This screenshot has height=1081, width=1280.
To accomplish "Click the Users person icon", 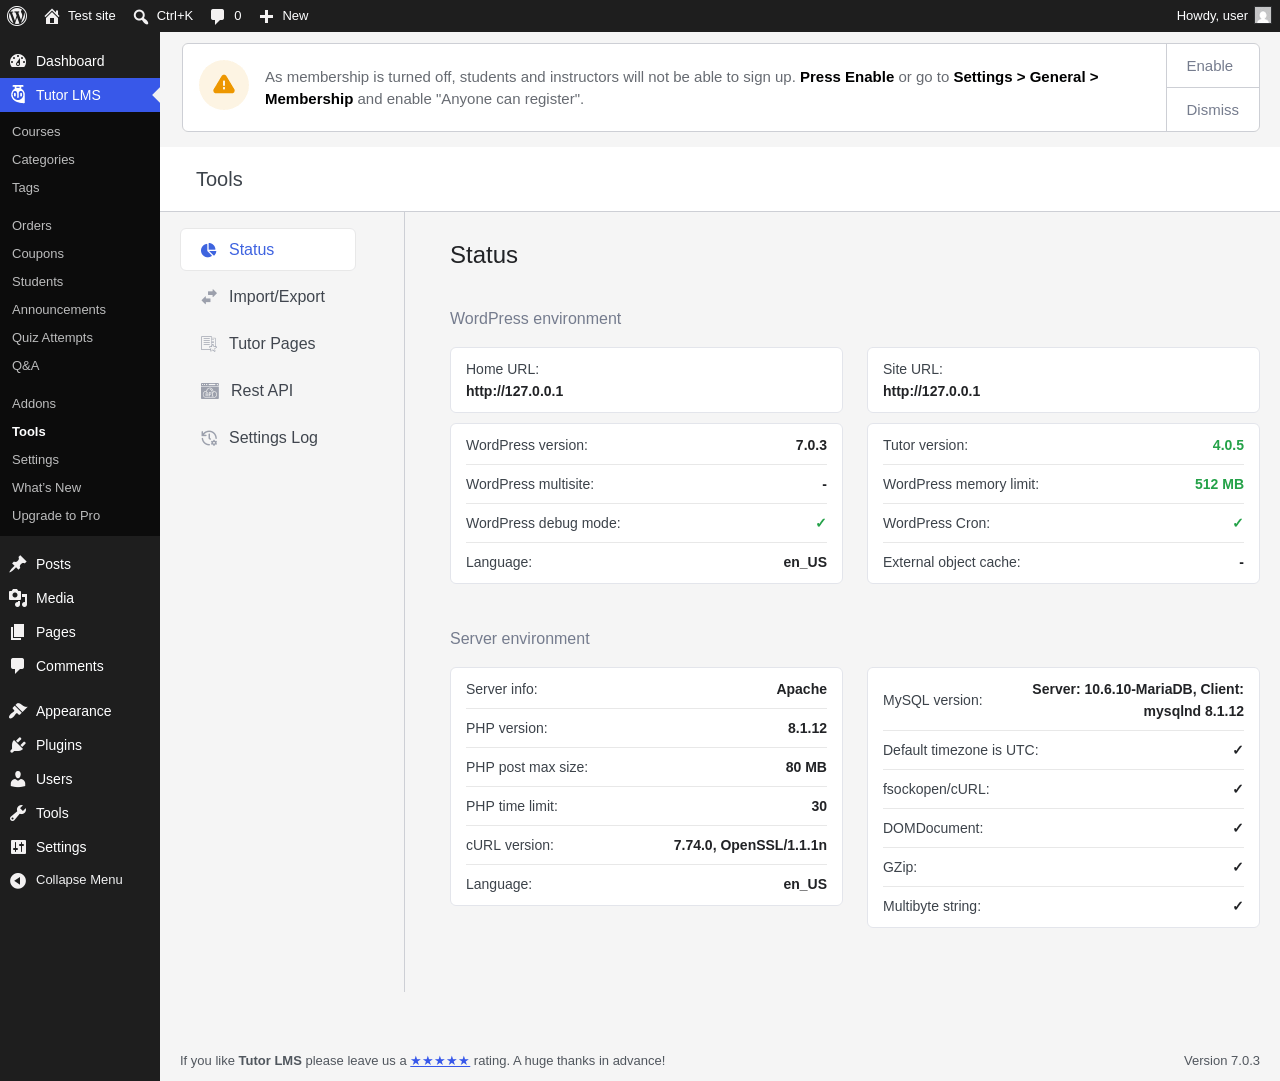I will coord(18,779).
